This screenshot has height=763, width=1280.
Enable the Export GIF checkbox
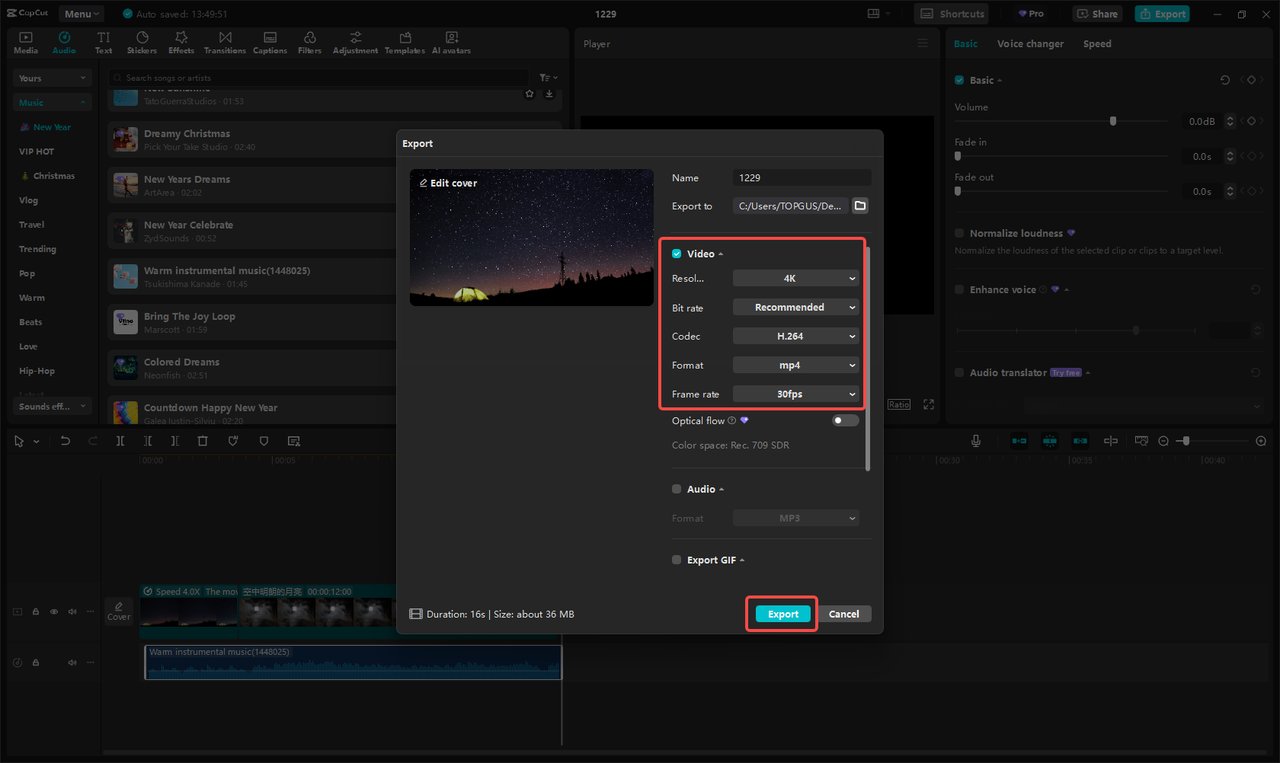677,560
